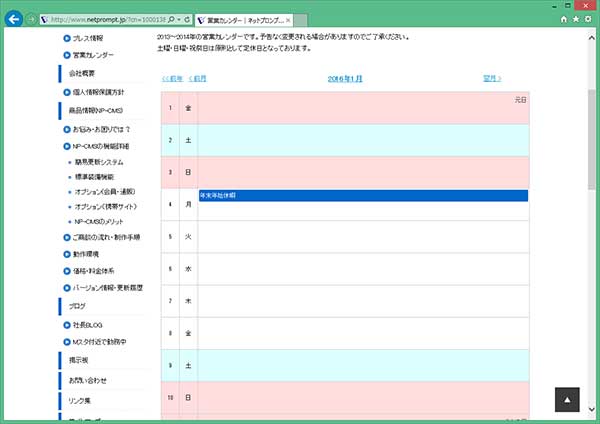The height and width of the screenshot is (424, 600).
Task: Go back using the browser back arrow
Action: tap(13, 19)
